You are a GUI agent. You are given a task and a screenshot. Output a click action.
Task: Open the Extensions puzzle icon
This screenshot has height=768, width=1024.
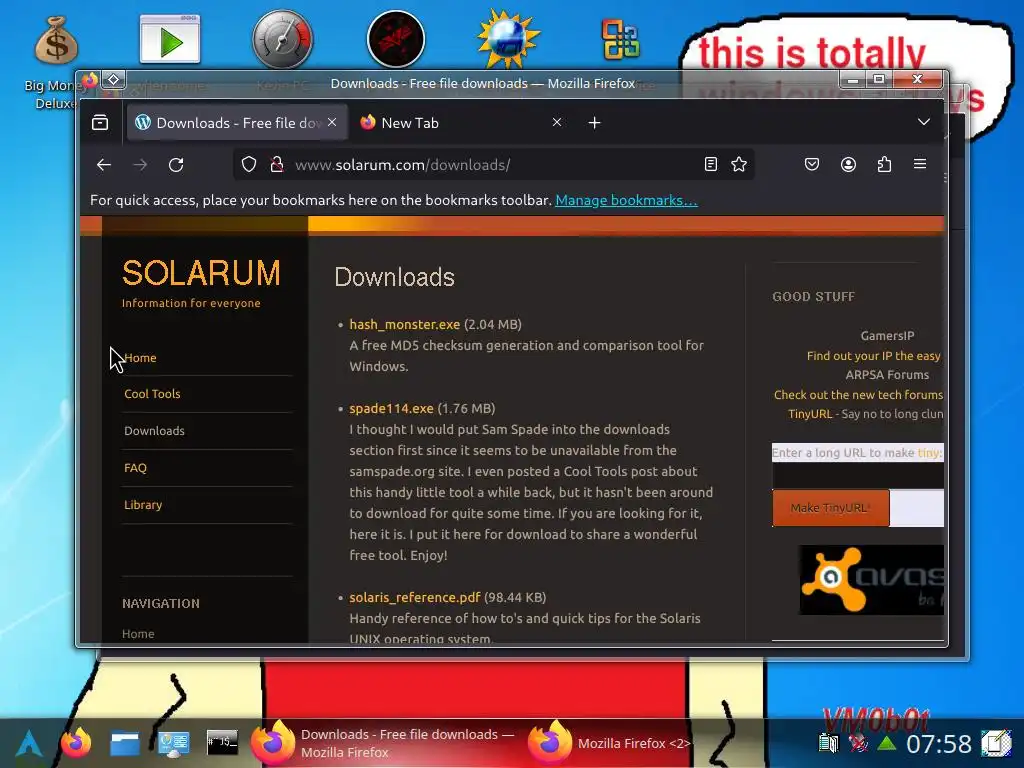[884, 165]
